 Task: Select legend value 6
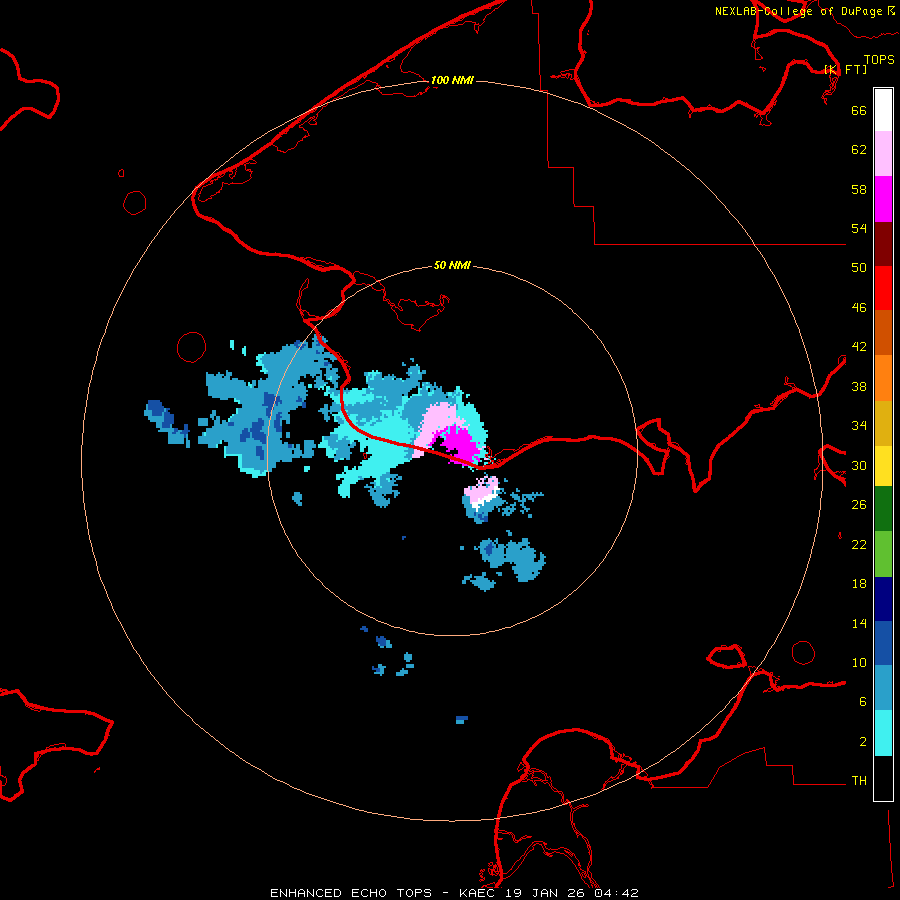[x=862, y=701]
